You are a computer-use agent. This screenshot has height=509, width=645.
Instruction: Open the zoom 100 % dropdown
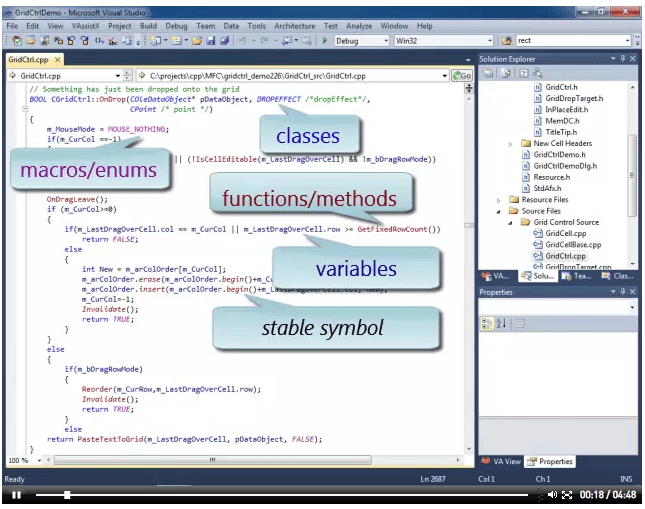tap(39, 460)
